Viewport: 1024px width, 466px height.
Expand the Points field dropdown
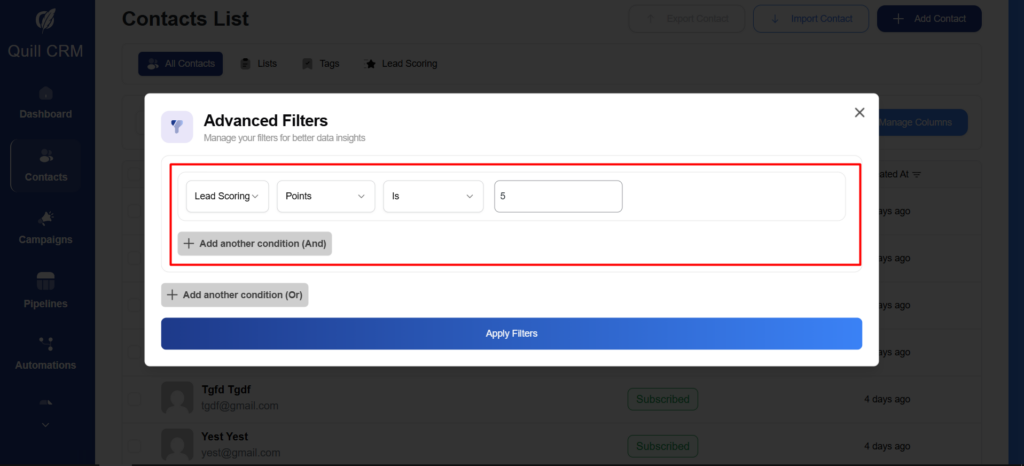325,197
